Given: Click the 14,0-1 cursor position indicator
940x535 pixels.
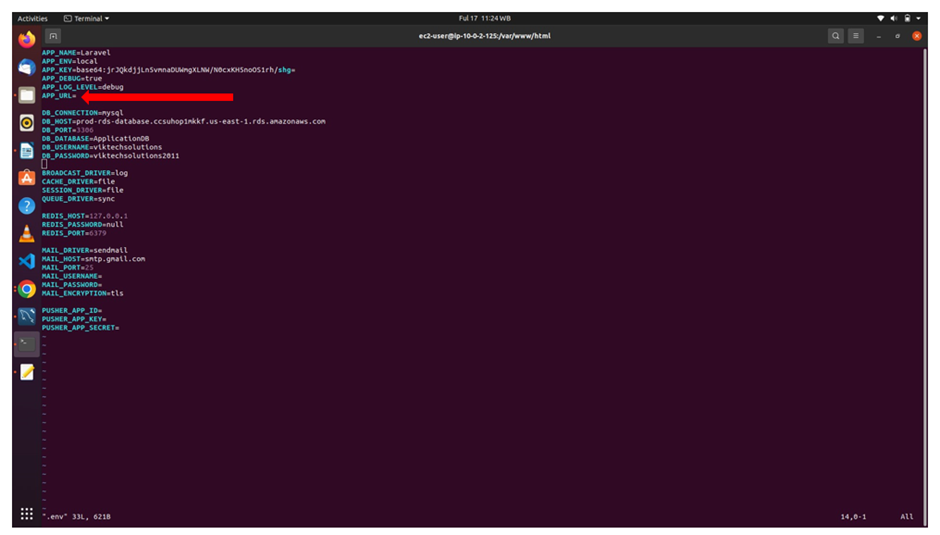Looking at the screenshot, I should coord(854,516).
